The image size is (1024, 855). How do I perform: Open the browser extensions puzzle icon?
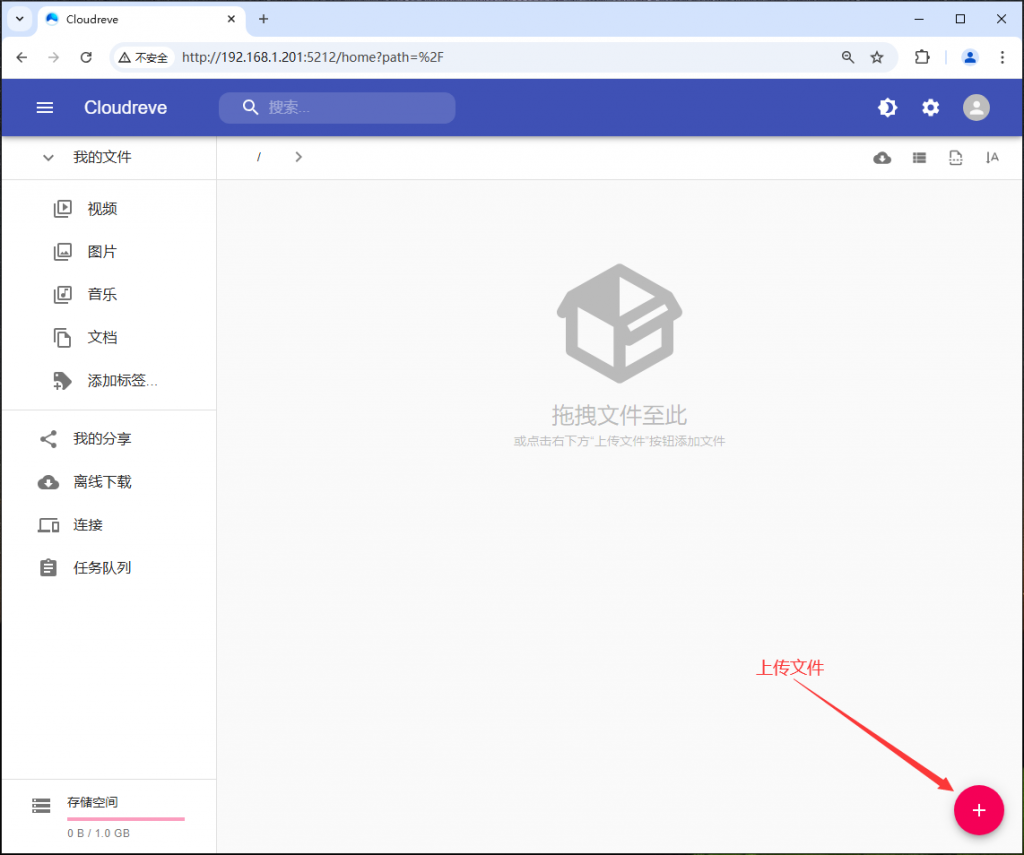coord(922,57)
